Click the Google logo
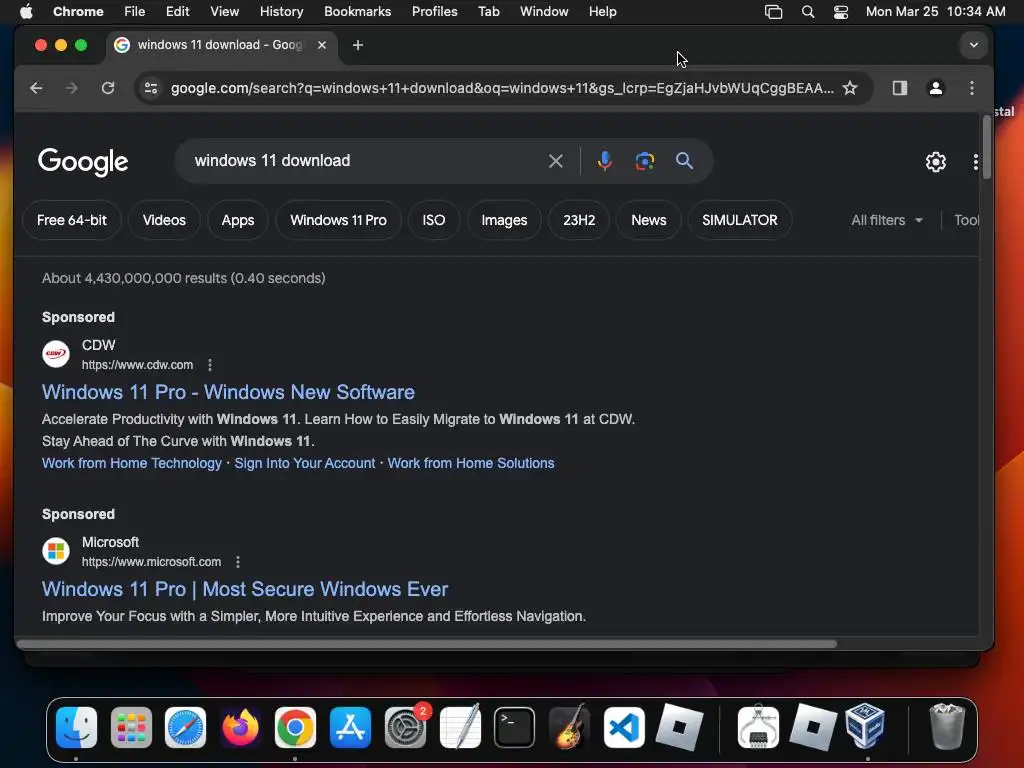The width and height of the screenshot is (1024, 768). [83, 162]
